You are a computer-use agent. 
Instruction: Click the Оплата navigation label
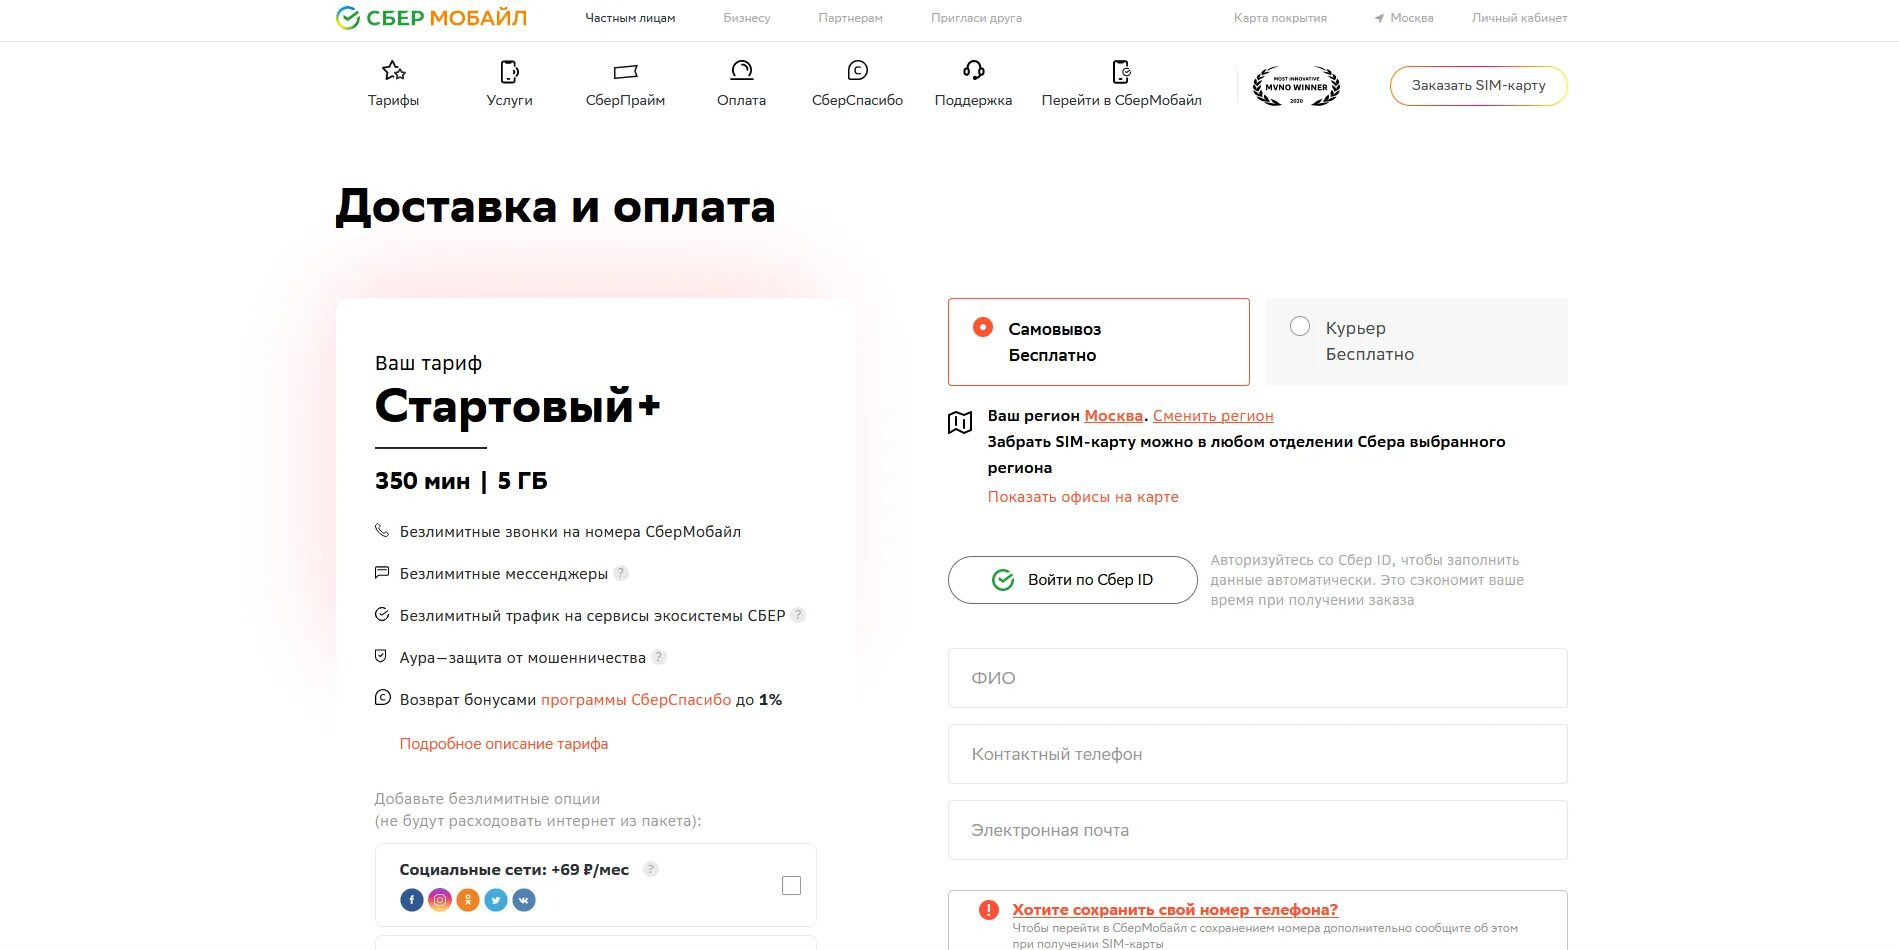coord(742,100)
